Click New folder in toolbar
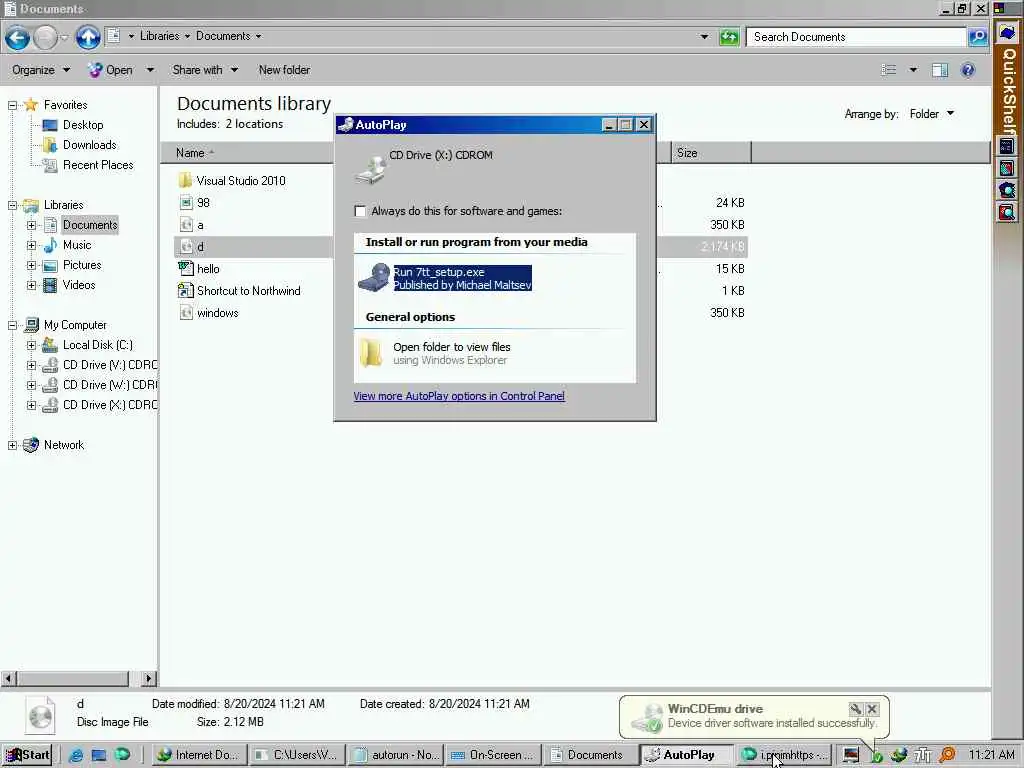This screenshot has height=768, width=1024. 284,70
